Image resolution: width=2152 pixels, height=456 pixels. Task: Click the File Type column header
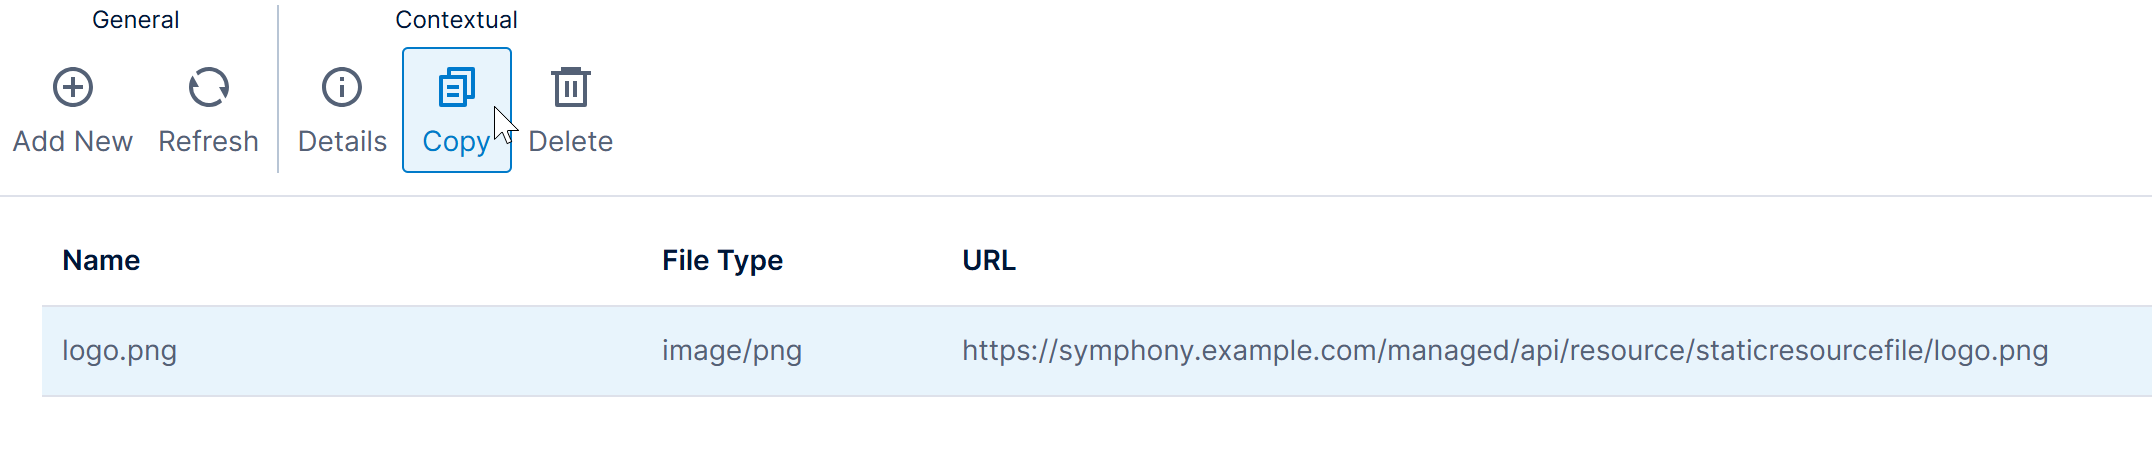(x=722, y=261)
